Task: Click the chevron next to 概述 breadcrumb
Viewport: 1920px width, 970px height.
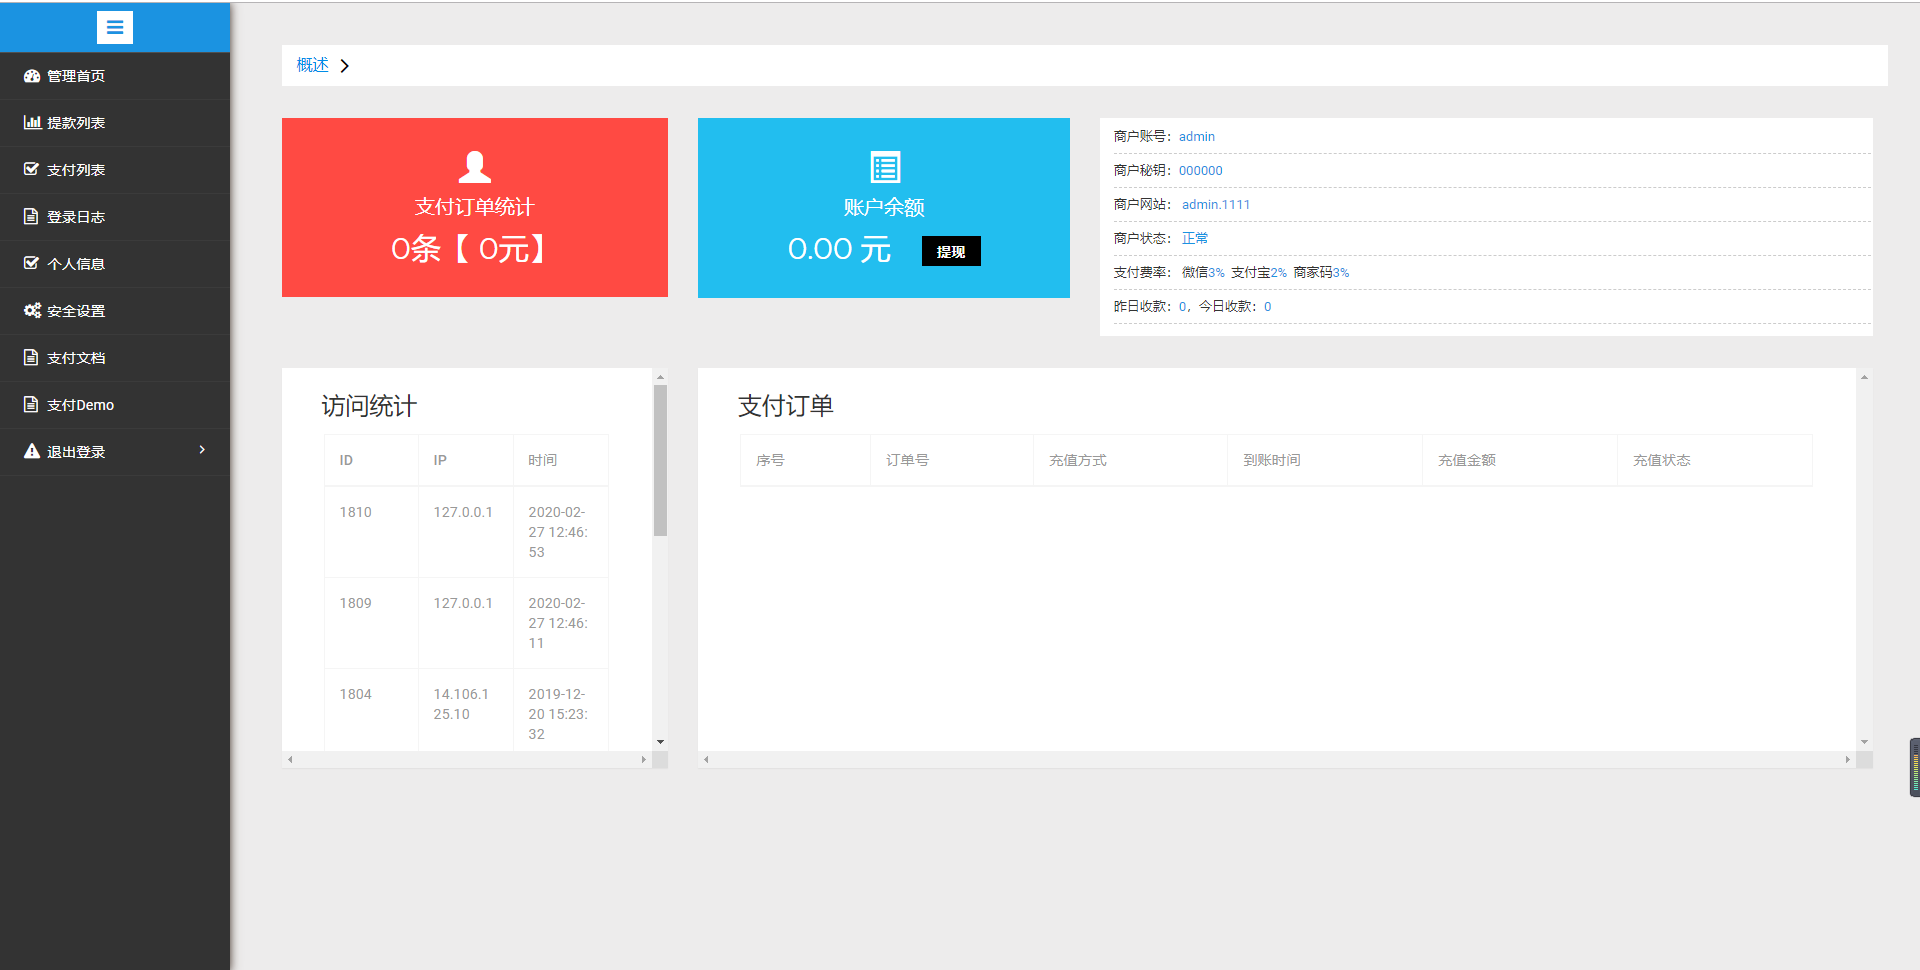Action: (x=345, y=66)
